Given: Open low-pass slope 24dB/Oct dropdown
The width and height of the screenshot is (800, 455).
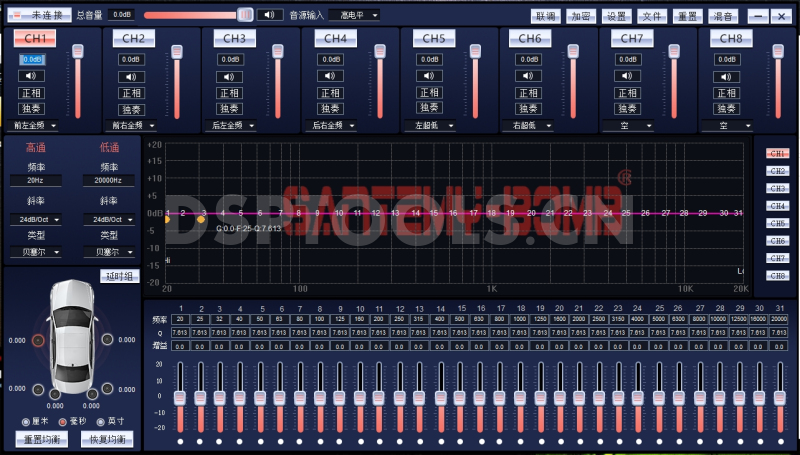Looking at the screenshot, I should [x=109, y=219].
